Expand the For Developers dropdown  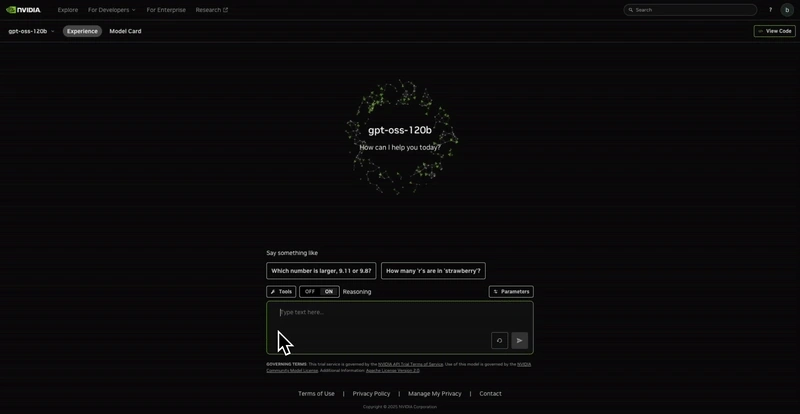pos(112,10)
